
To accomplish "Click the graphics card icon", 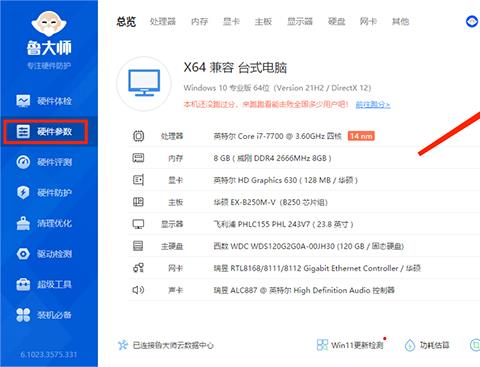I will click(x=138, y=180).
